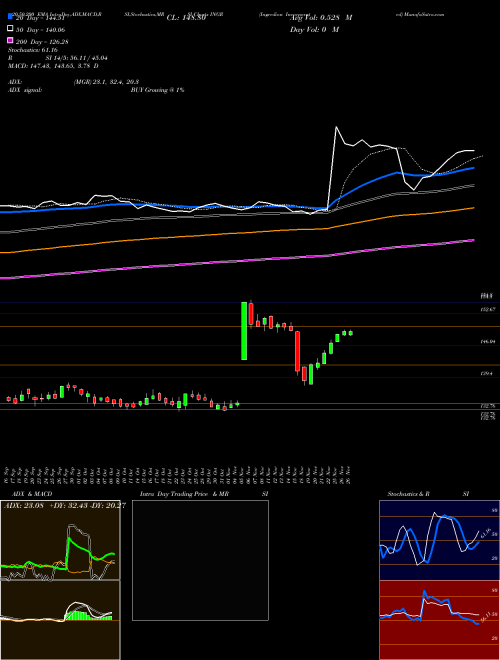Click the magenta 200 day average line
The width and height of the screenshot is (500, 660).
[237, 261]
